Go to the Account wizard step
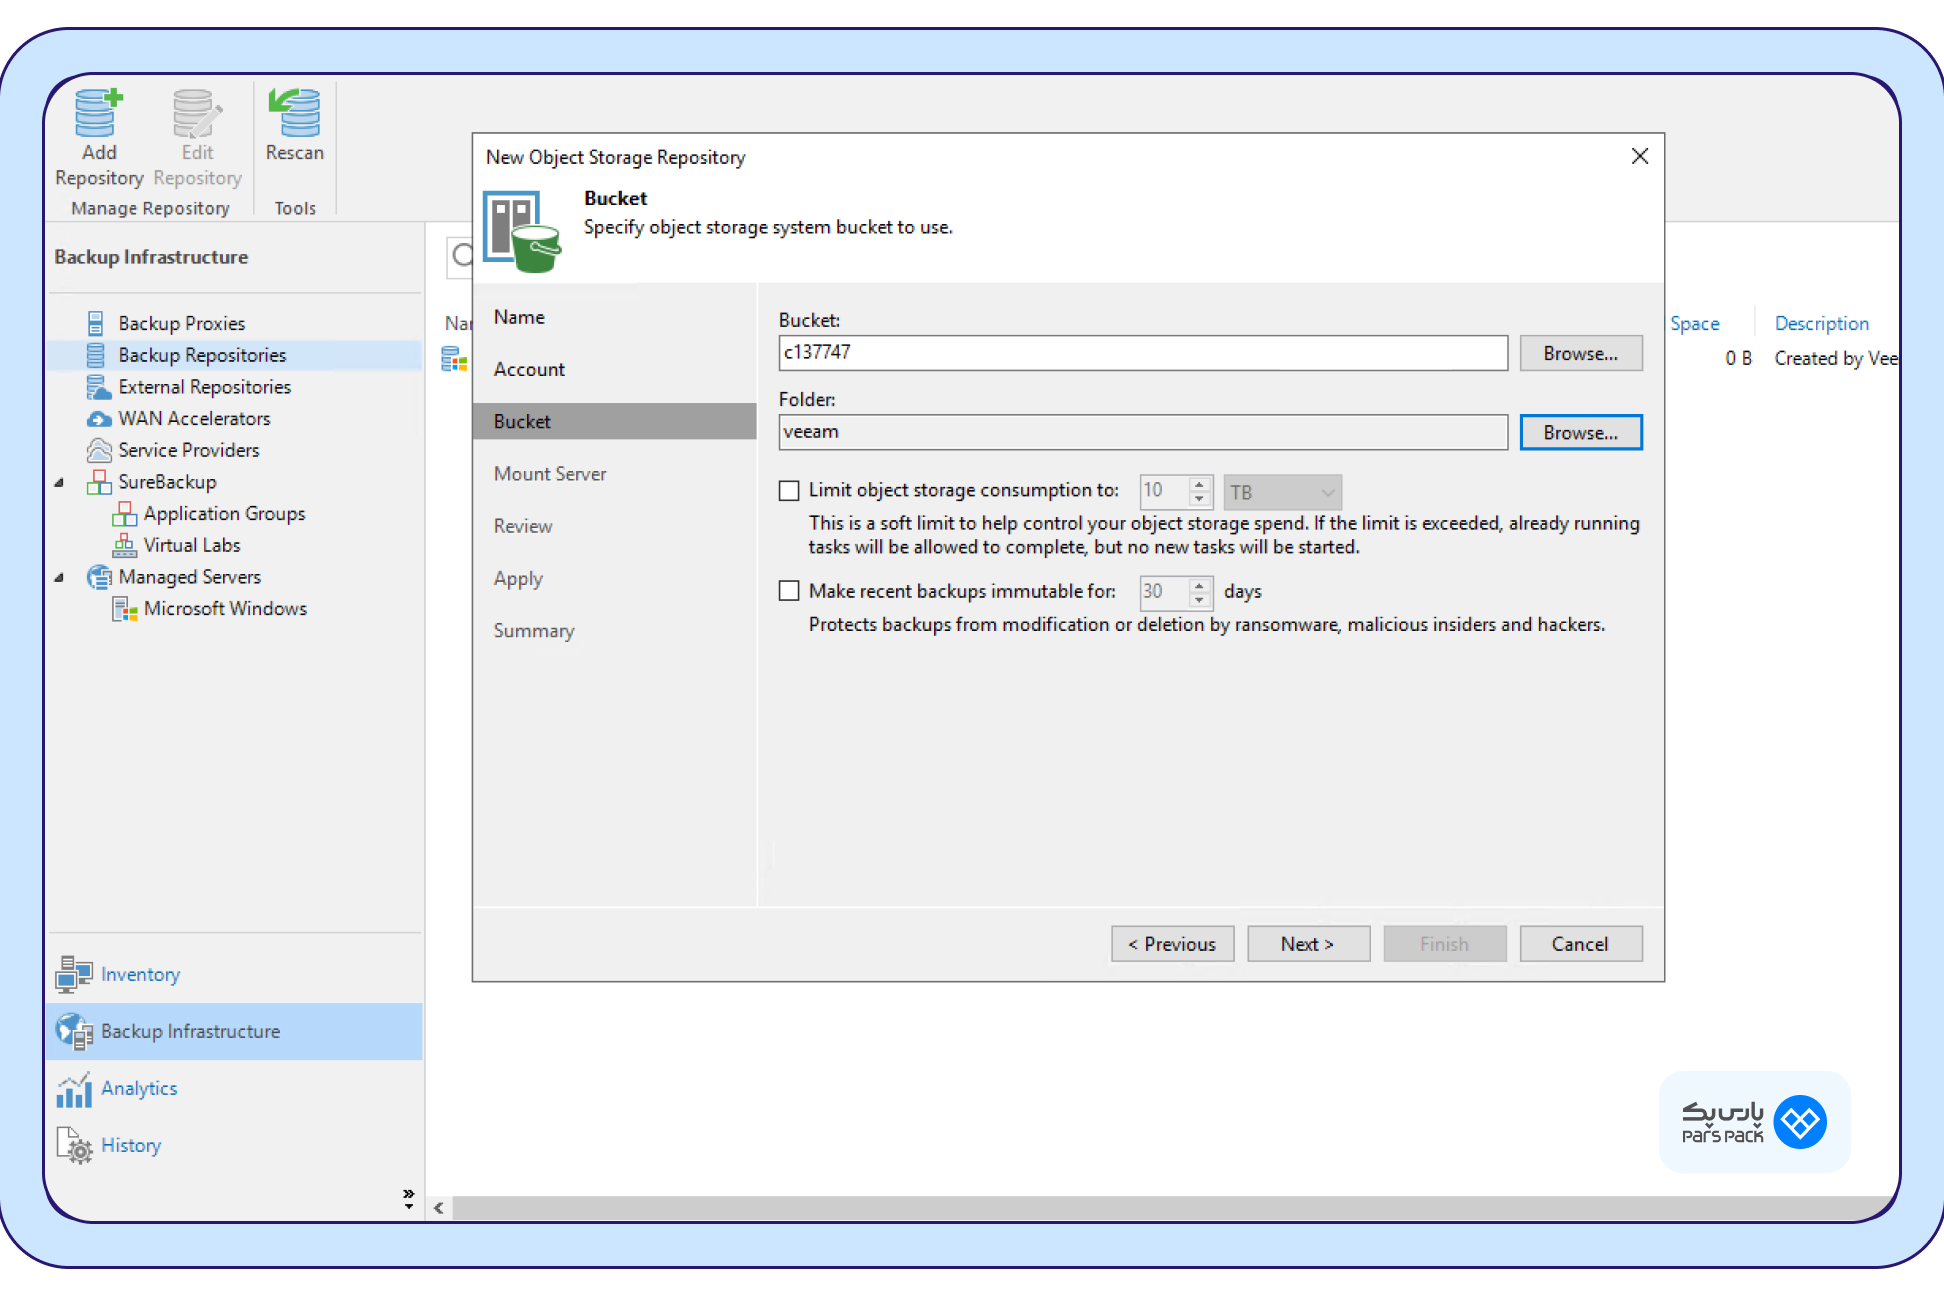 point(529,369)
